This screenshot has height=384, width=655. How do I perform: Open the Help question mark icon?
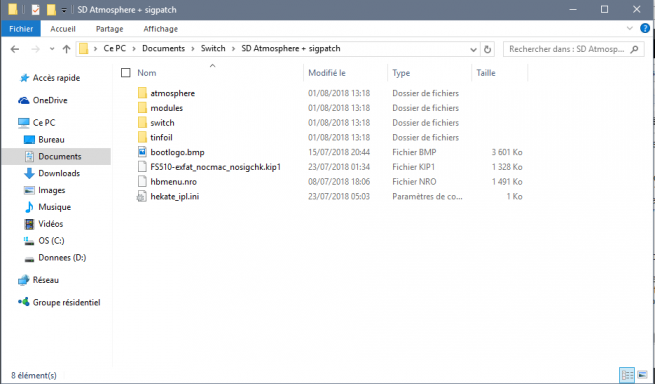coord(645,28)
